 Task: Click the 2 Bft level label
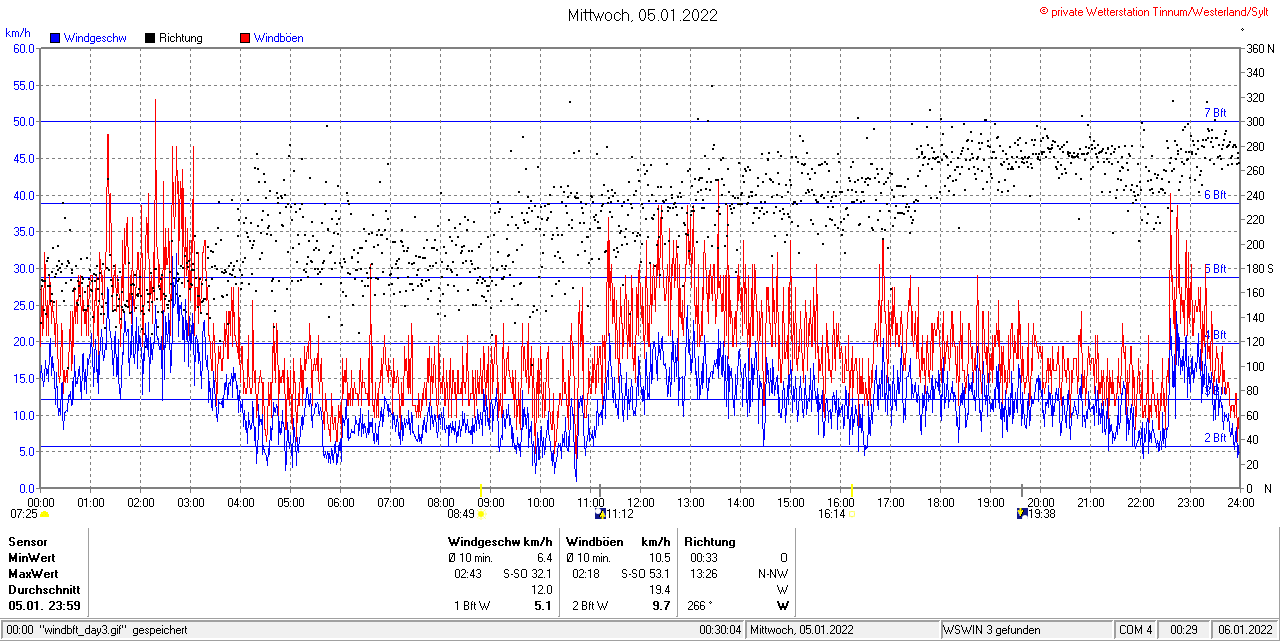1215,438
